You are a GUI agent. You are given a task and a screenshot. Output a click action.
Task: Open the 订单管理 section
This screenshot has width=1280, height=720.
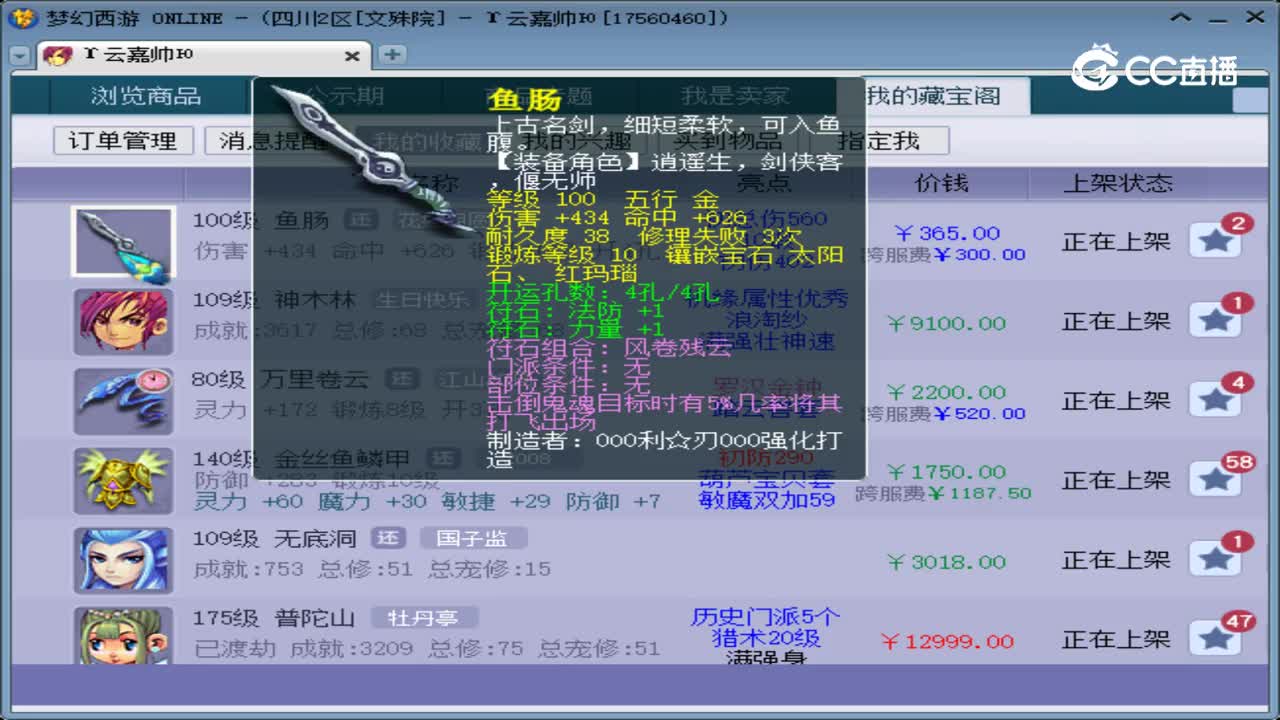point(122,141)
